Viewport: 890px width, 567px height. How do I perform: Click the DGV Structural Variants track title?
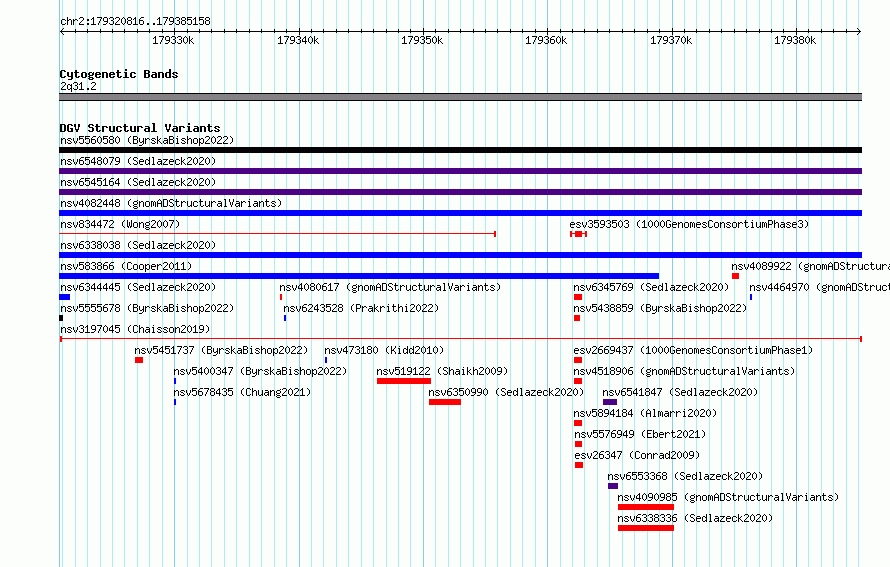tap(140, 128)
